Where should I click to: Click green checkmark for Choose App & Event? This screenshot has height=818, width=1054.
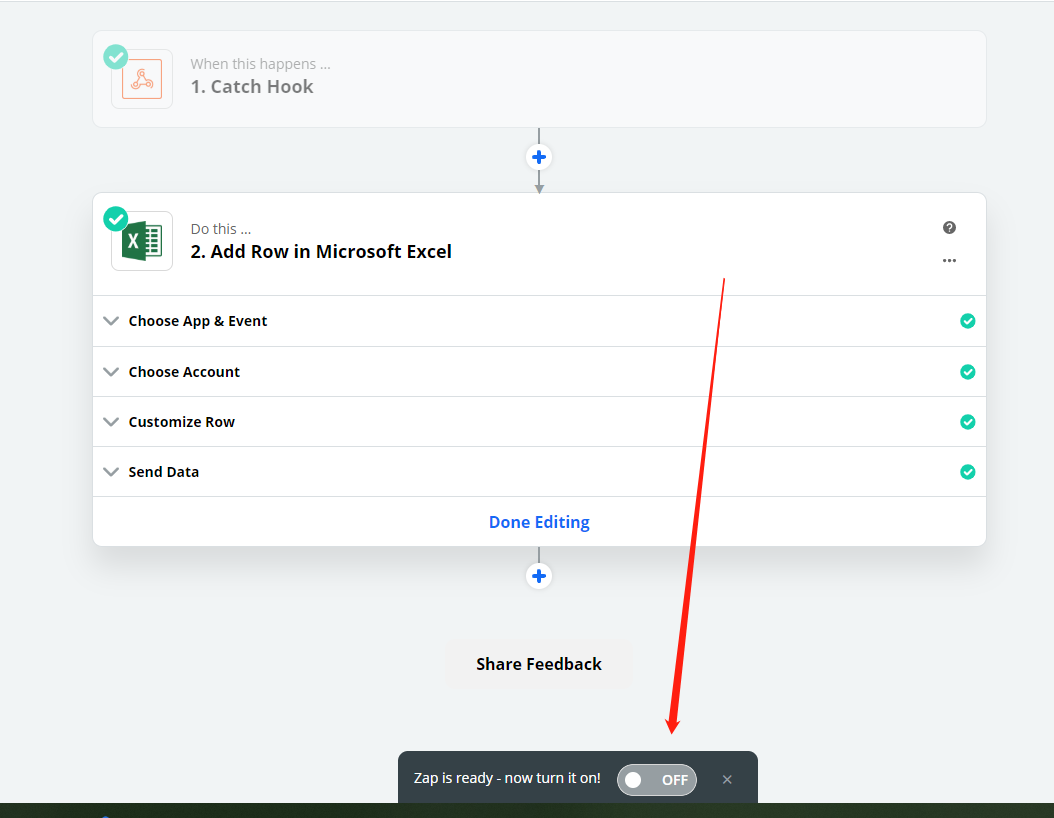967,321
